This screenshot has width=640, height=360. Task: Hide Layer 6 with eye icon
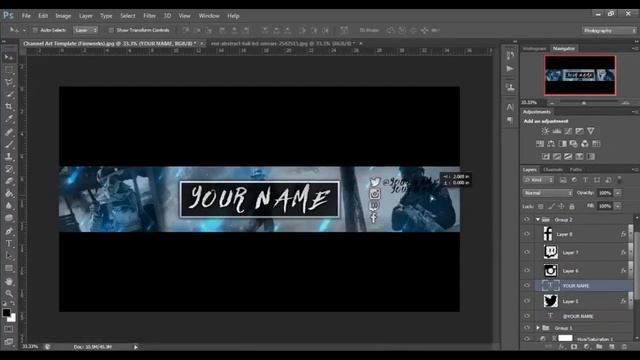click(x=527, y=270)
